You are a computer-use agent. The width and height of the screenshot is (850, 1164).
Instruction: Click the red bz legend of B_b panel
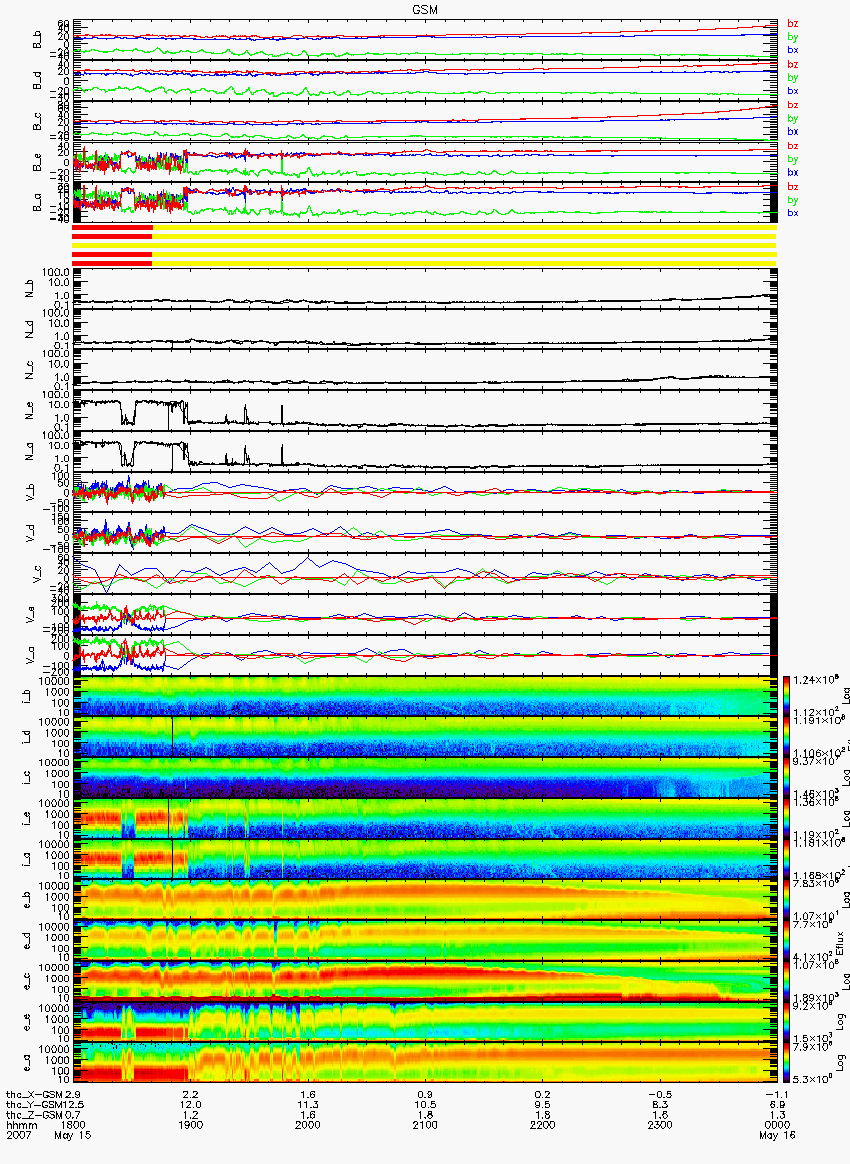pyautogui.click(x=792, y=24)
